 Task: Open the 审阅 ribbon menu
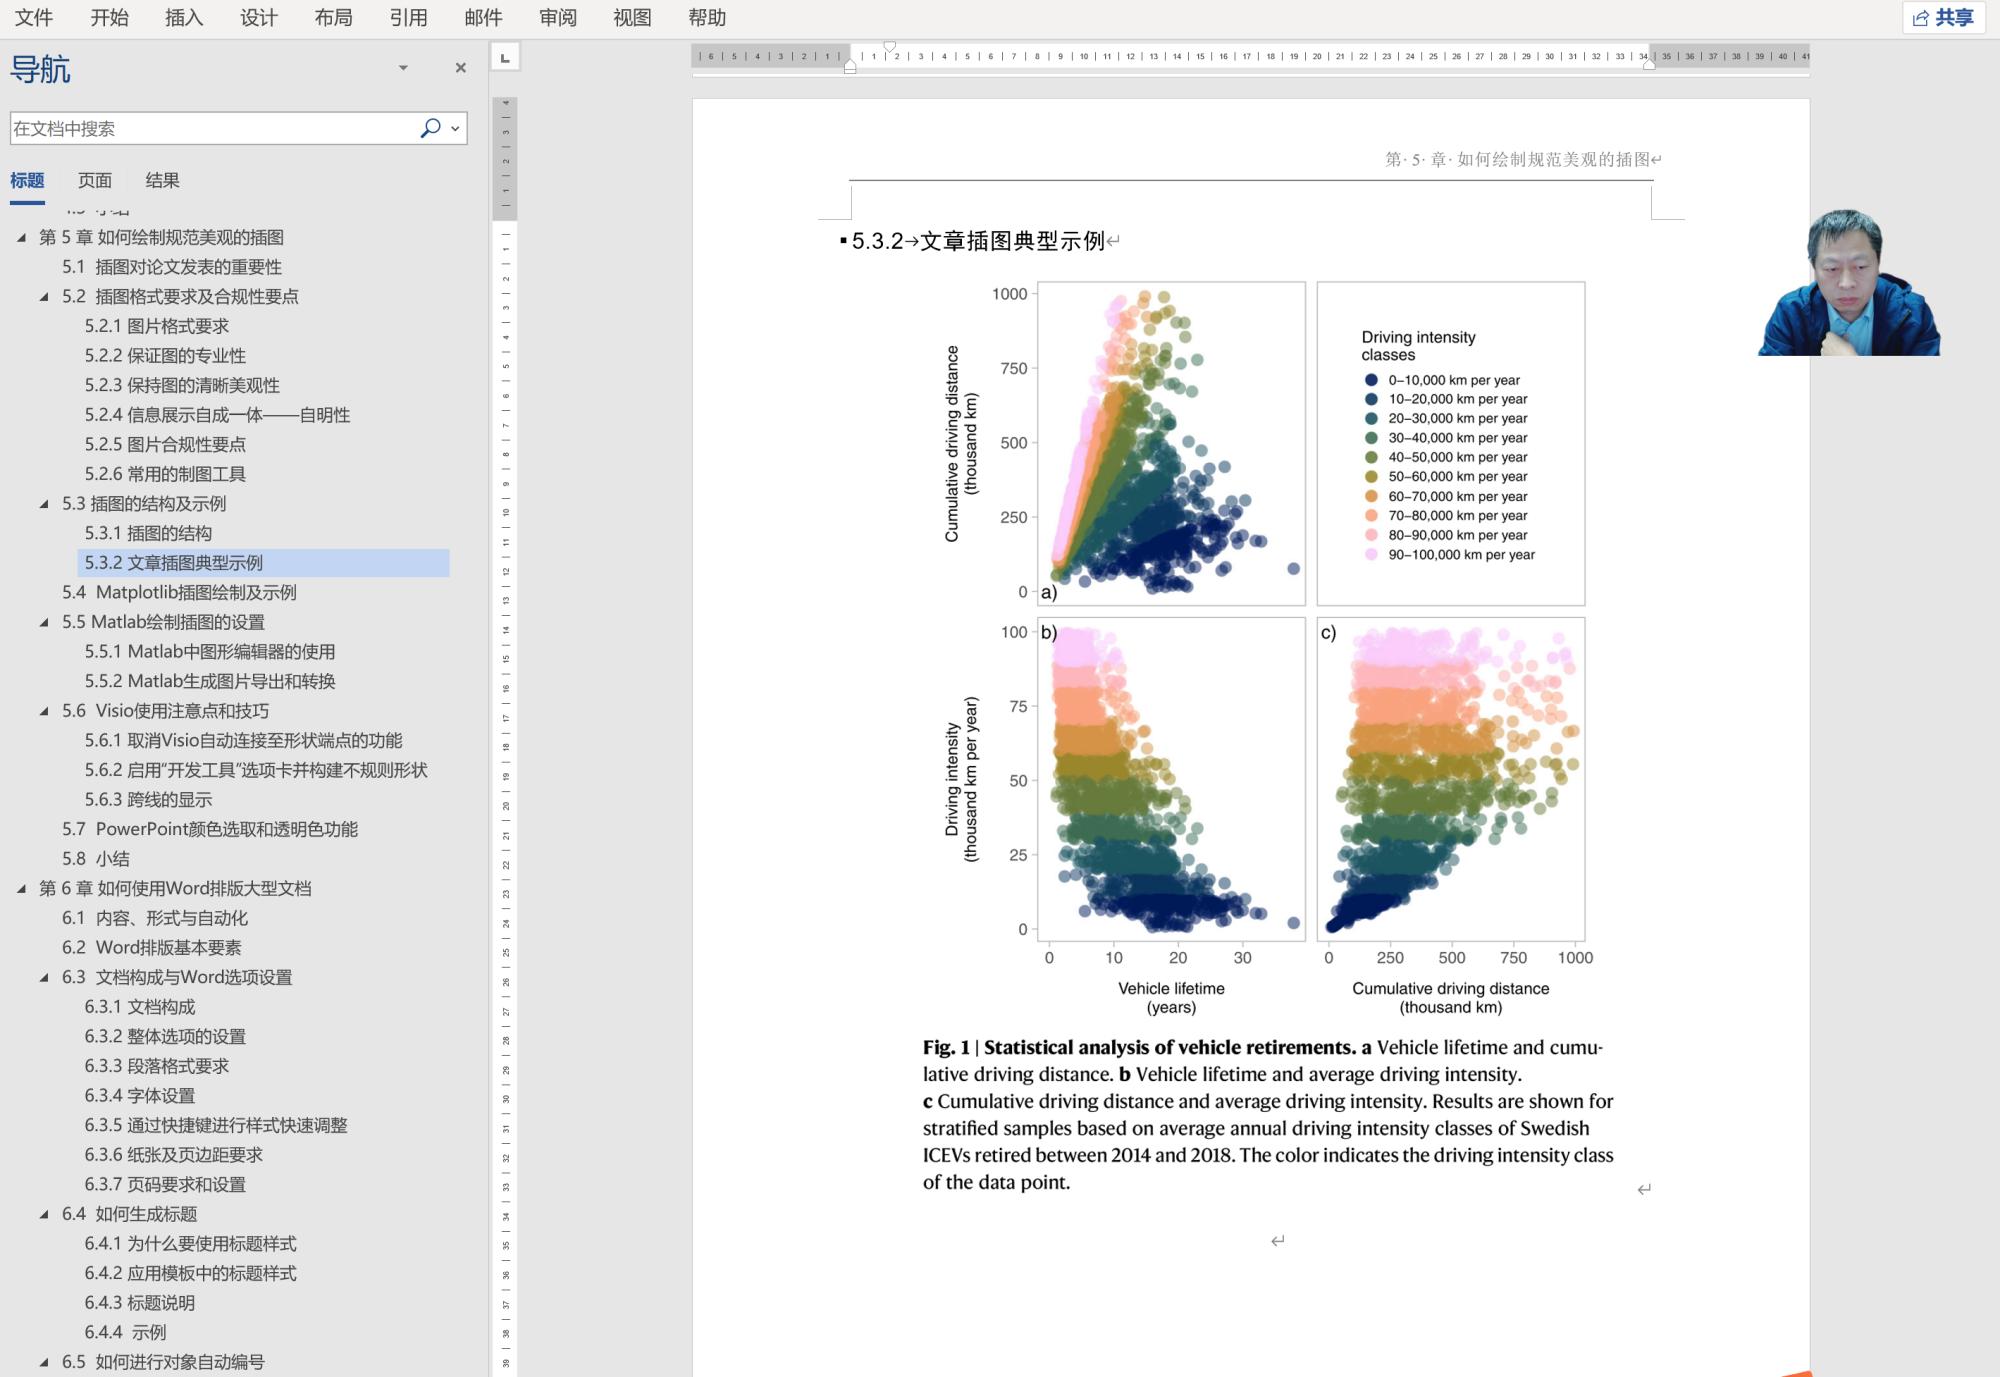[x=557, y=18]
